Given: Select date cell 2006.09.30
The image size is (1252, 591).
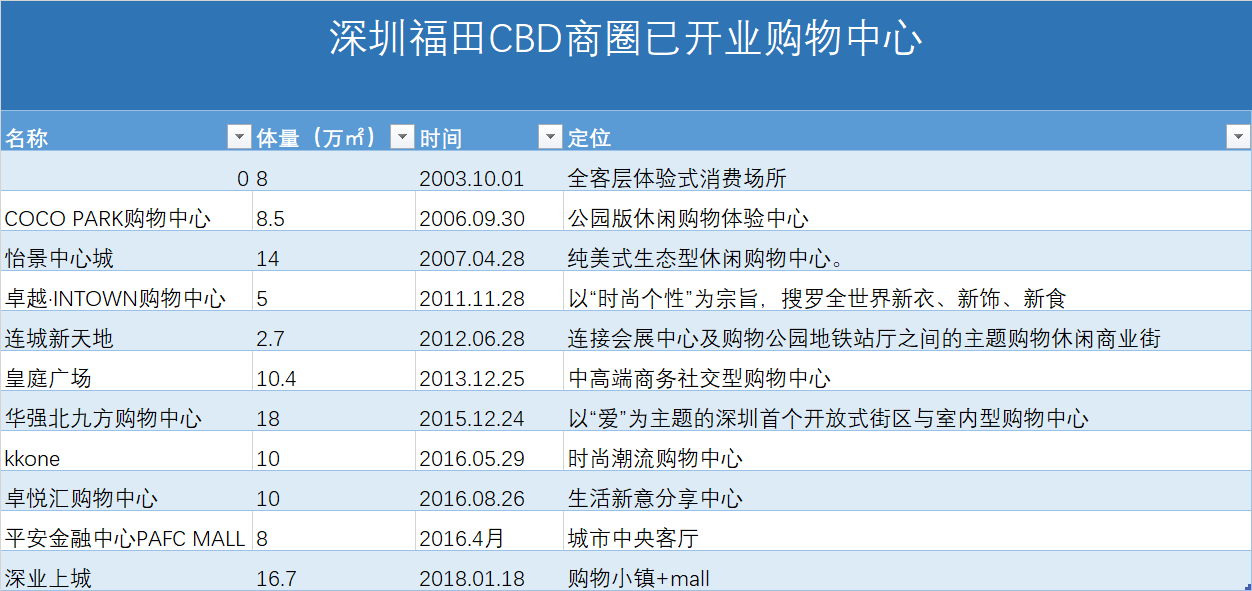Looking at the screenshot, I should click(489, 211).
